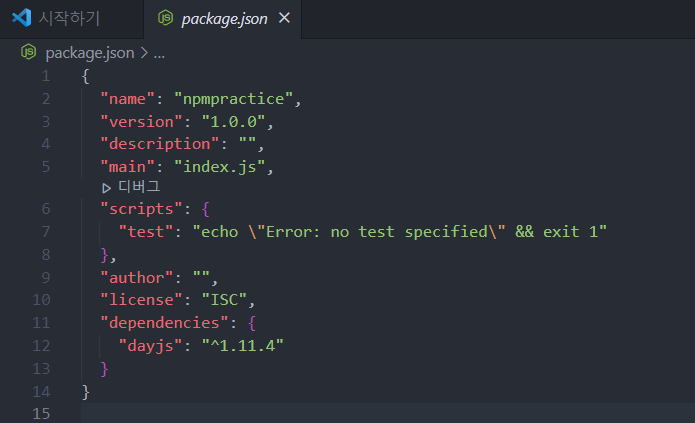This screenshot has height=423, width=695.
Task: Click the "index.js" value
Action: click(x=219, y=167)
